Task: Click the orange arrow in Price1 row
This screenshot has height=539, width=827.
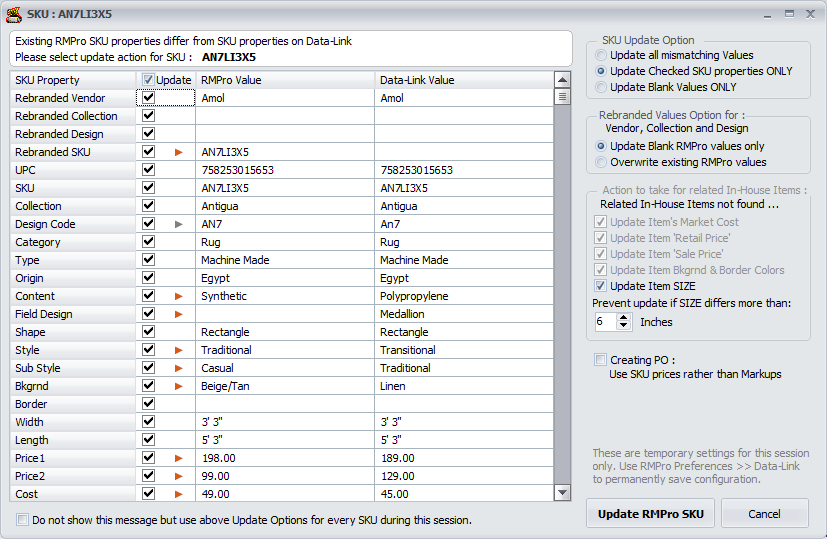Action: click(179, 458)
